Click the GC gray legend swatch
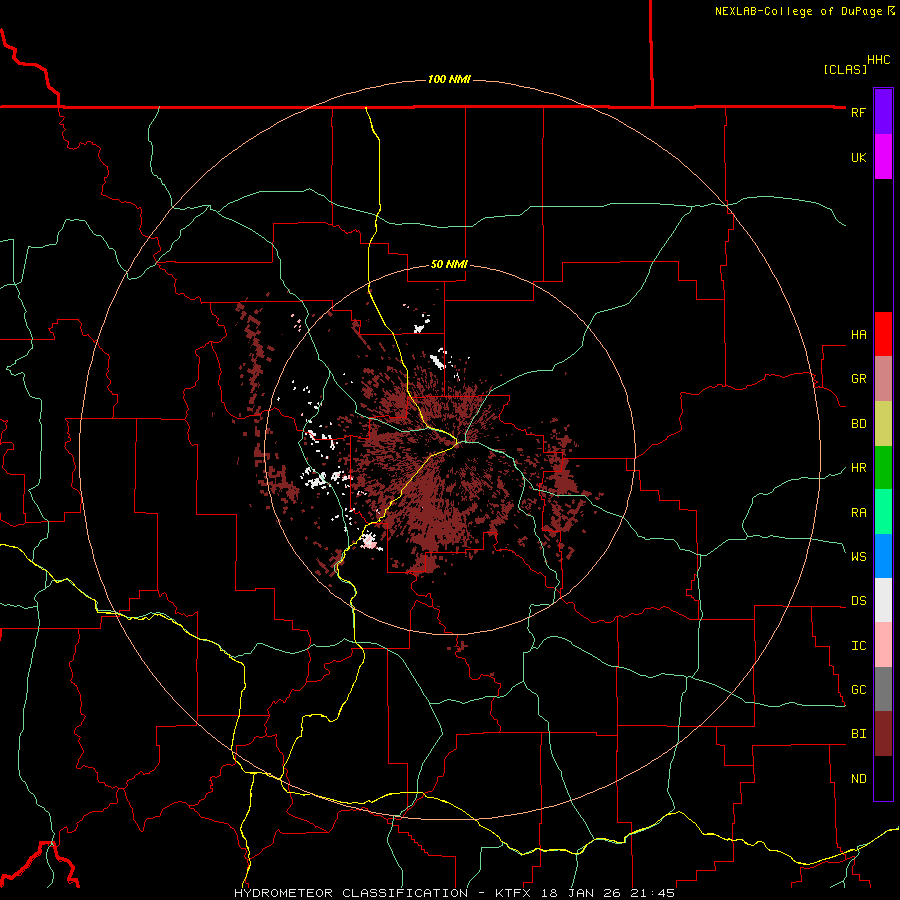Viewport: 900px width, 900px height. pos(883,689)
